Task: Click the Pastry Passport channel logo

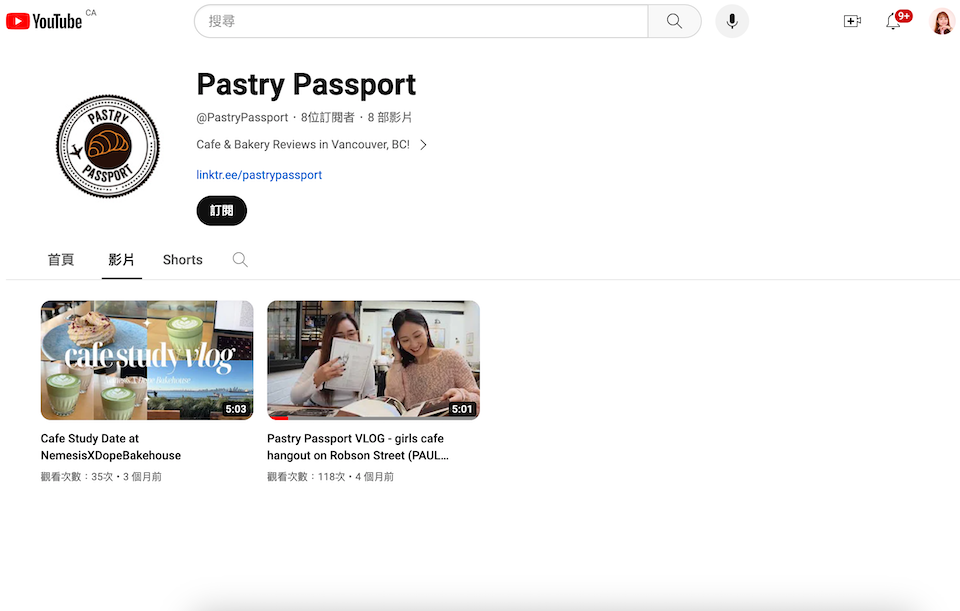Action: pyautogui.click(x=108, y=148)
